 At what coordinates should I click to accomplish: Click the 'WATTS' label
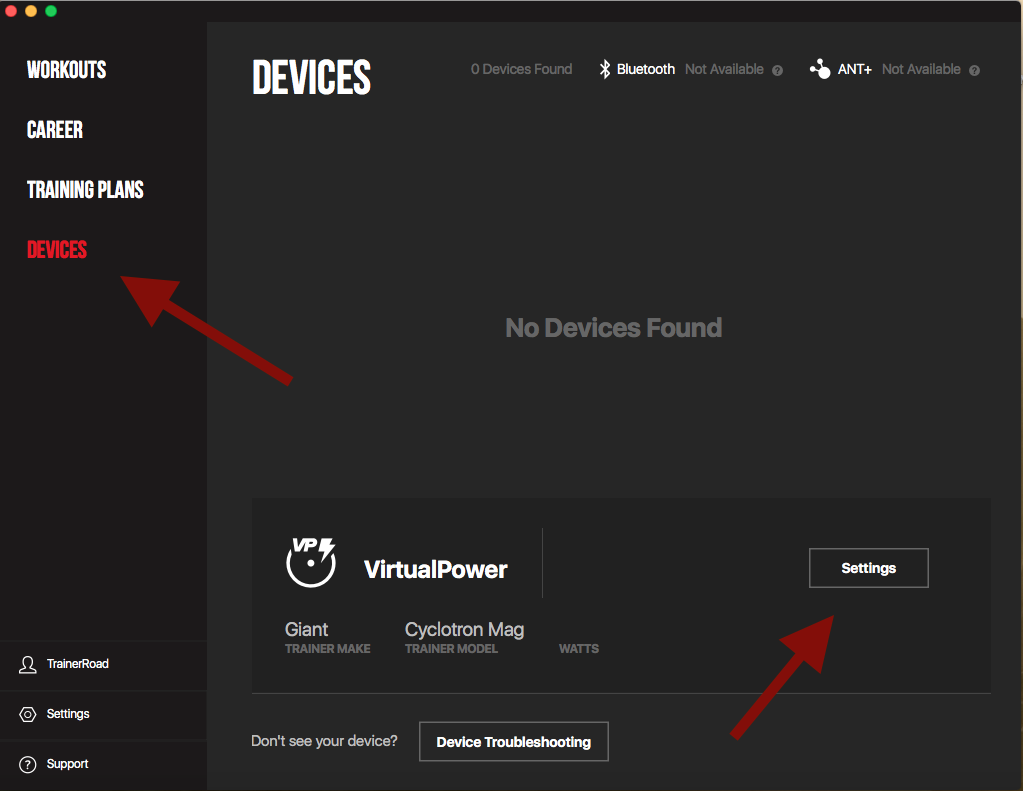[x=579, y=649]
